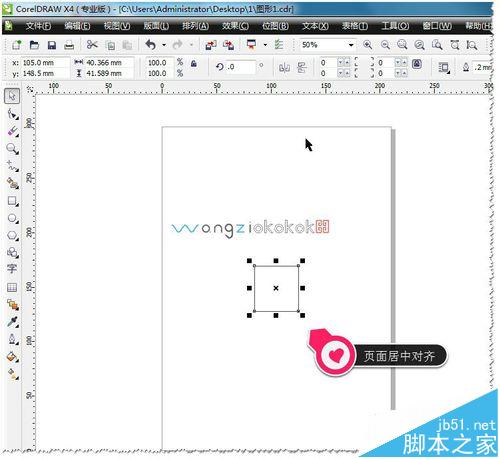Click the selected rectangle's center X marker
Viewport: 500px width, 459px height.
276,288
